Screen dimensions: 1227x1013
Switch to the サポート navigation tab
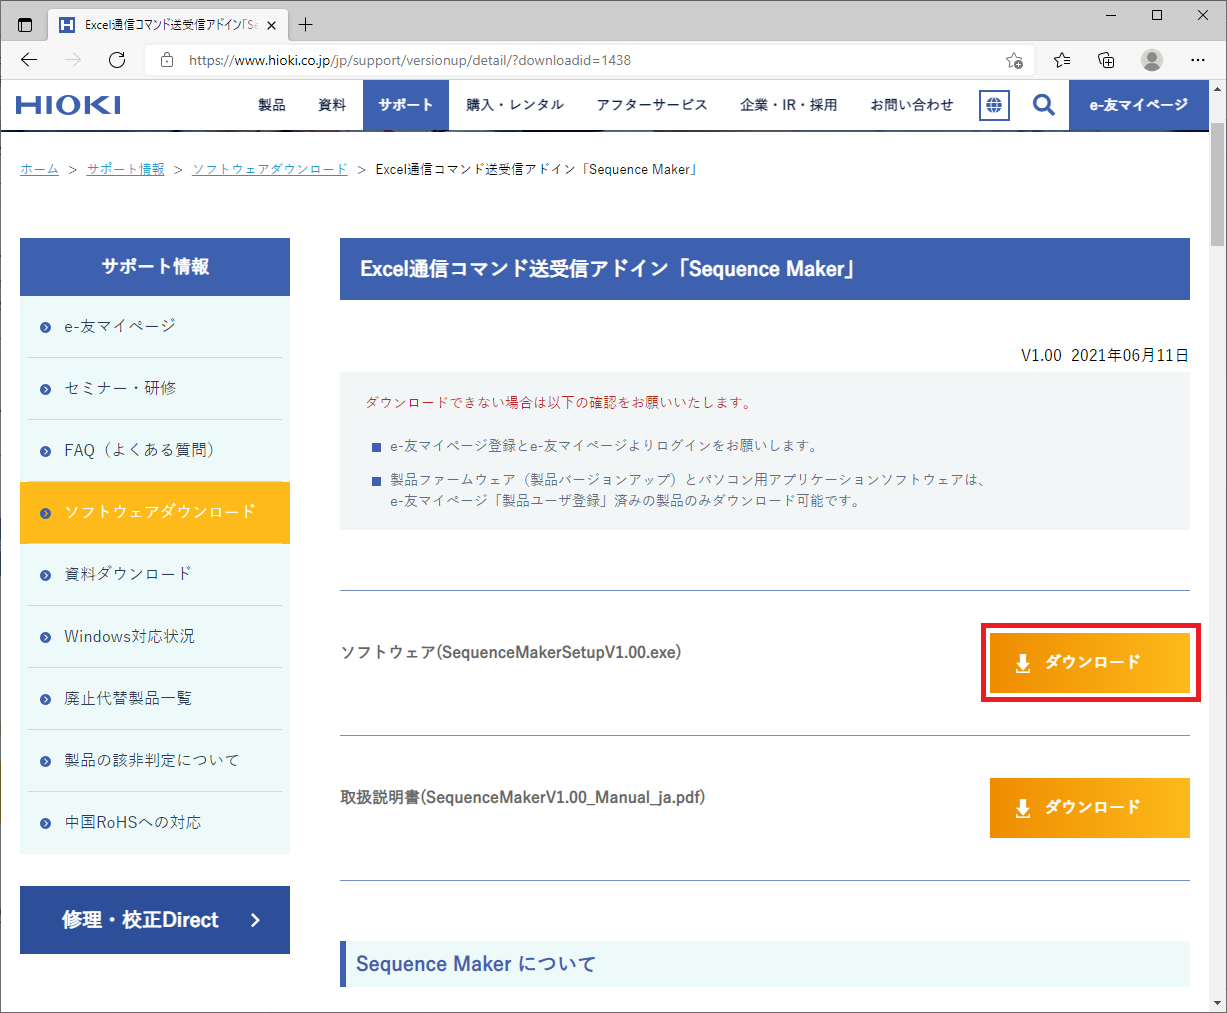click(x=405, y=104)
